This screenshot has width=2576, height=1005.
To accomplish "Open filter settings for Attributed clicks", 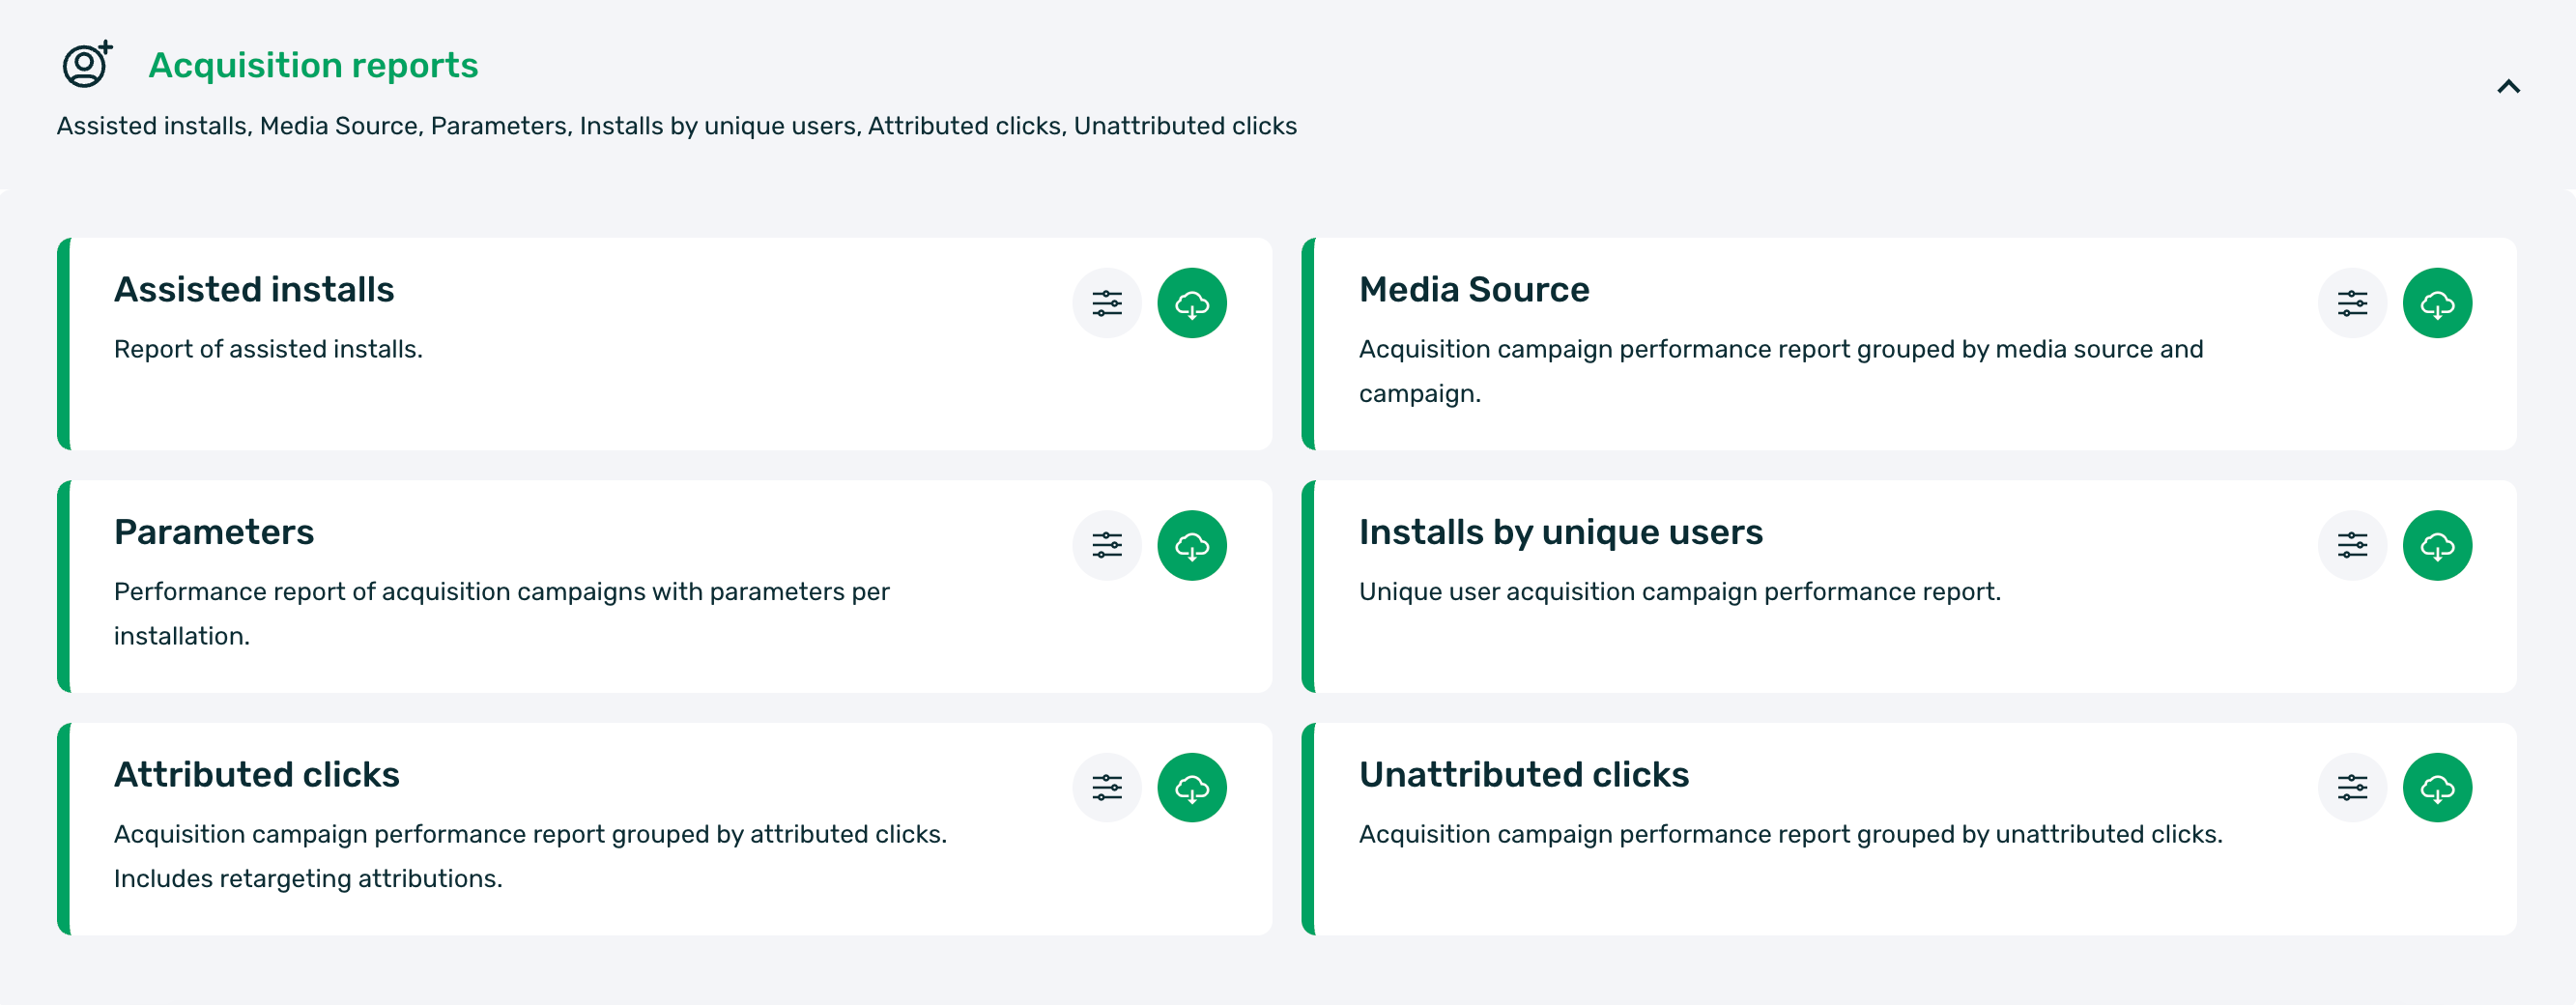I will pyautogui.click(x=1107, y=788).
